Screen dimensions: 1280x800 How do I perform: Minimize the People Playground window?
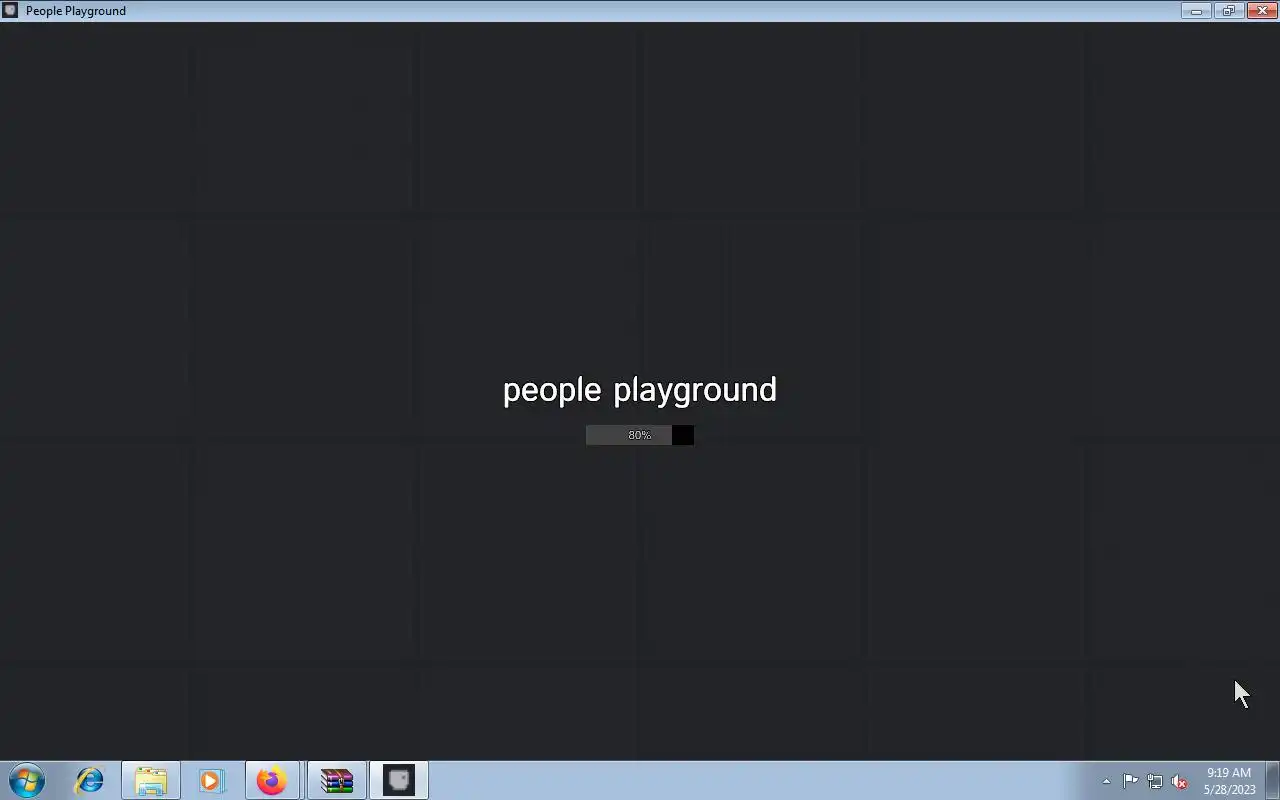click(x=1196, y=10)
